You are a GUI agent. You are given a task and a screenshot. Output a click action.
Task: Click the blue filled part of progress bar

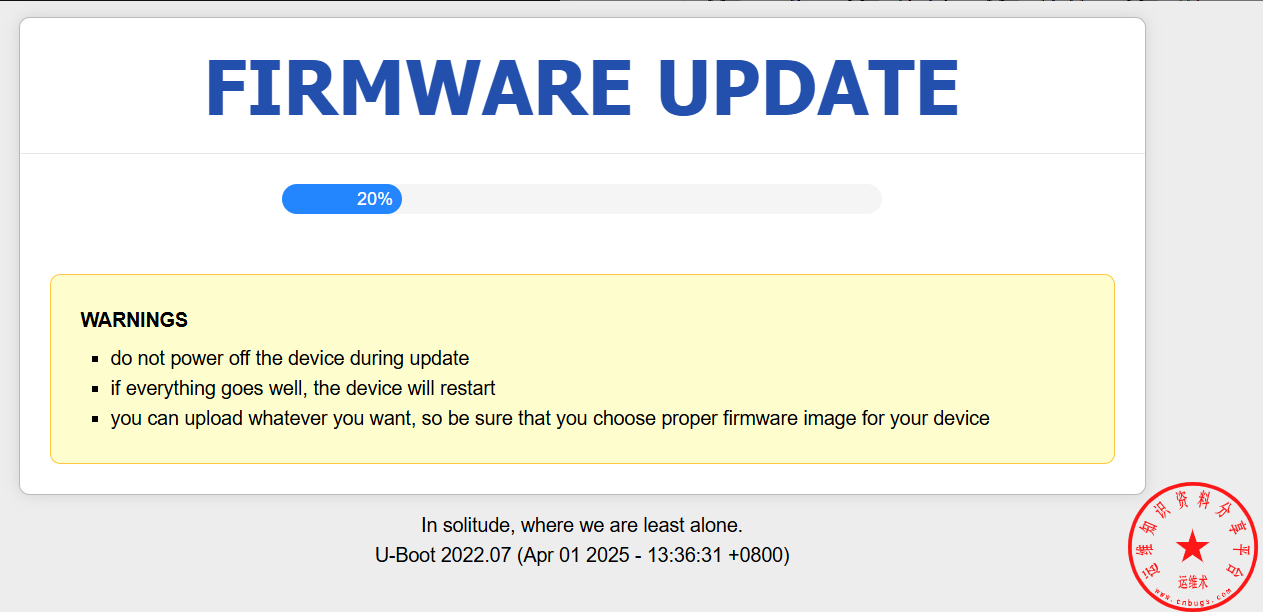(x=320, y=199)
